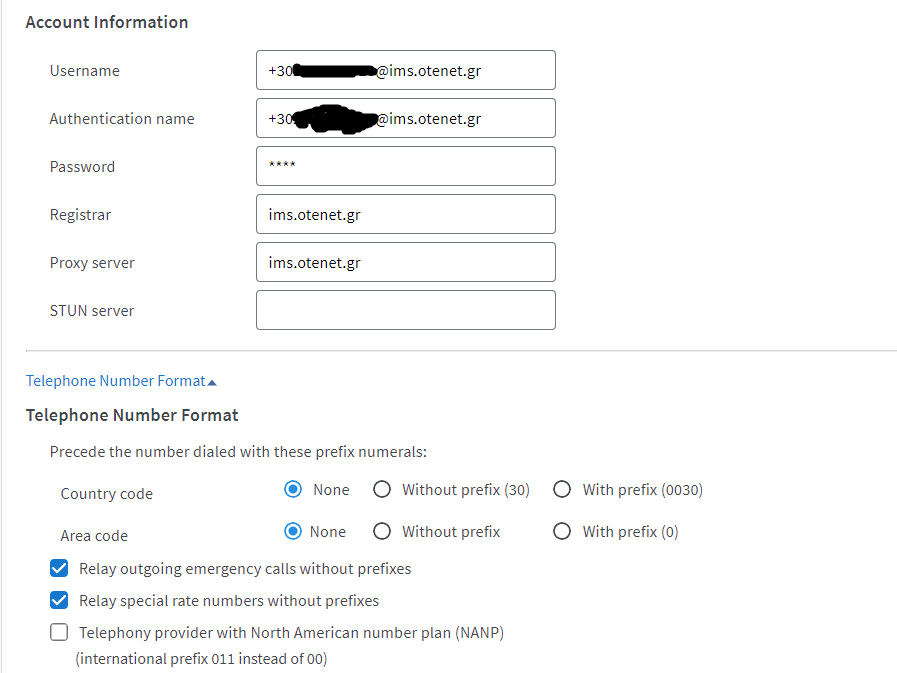This screenshot has height=673, width=897.
Task: Select Country code With prefix (0030)
Action: [x=562, y=490]
